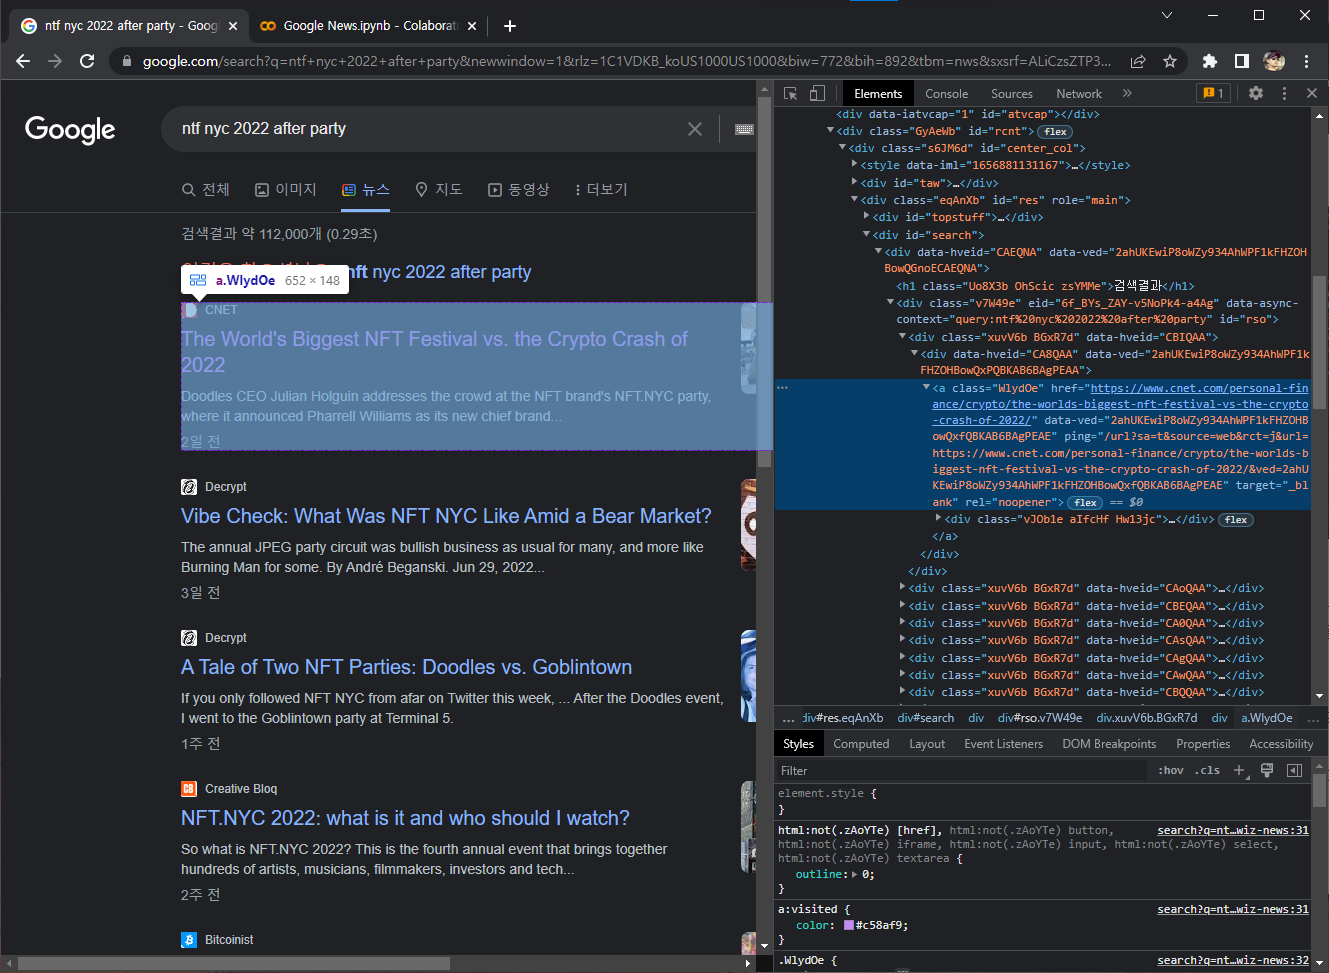Expand node with data-hveid CBEQAA
The height and width of the screenshot is (973, 1329).
coord(902,606)
